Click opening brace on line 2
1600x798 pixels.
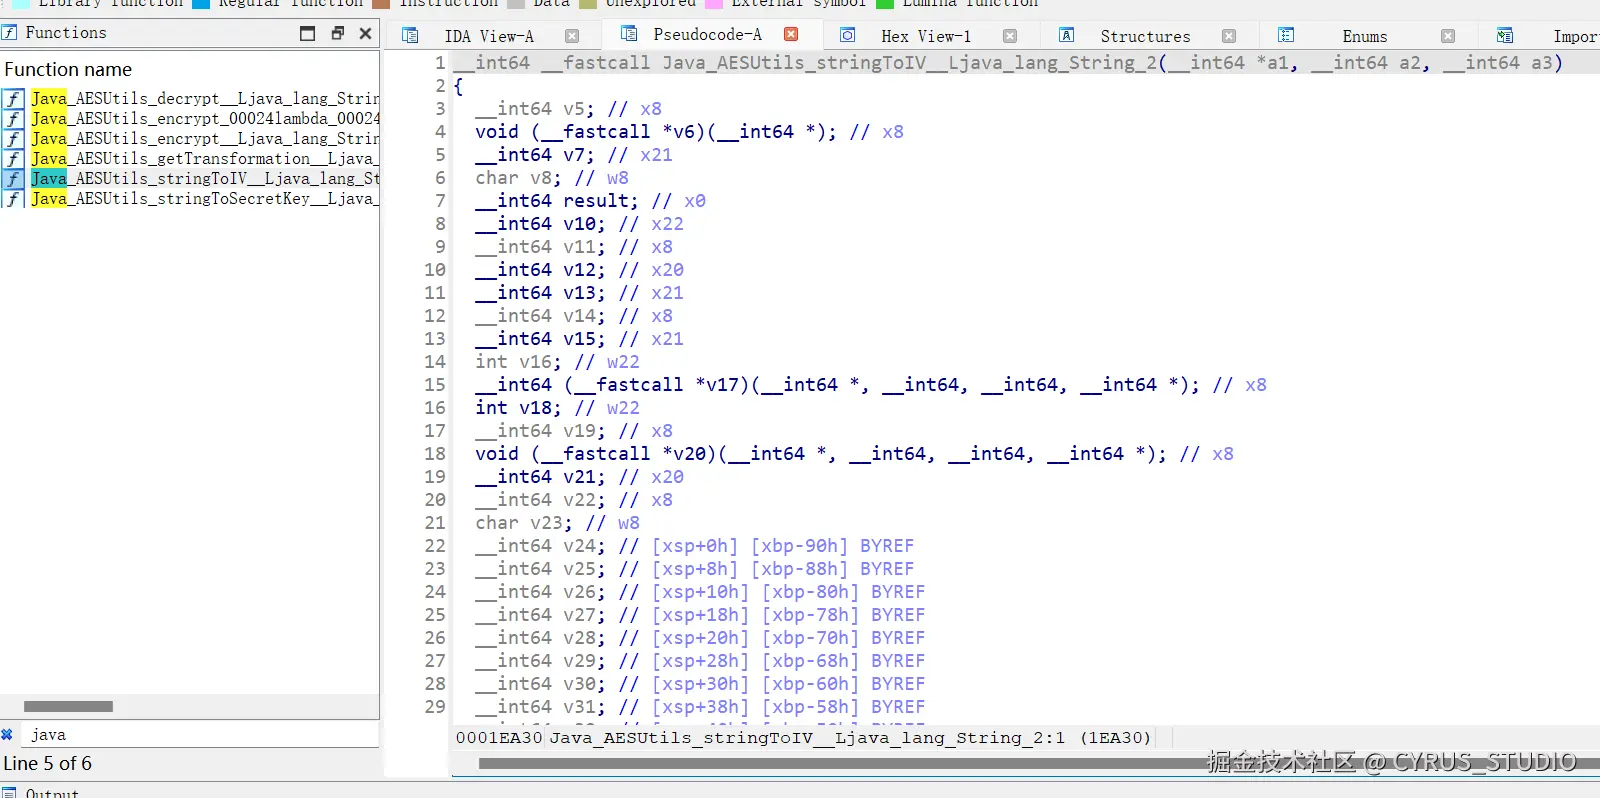[459, 86]
